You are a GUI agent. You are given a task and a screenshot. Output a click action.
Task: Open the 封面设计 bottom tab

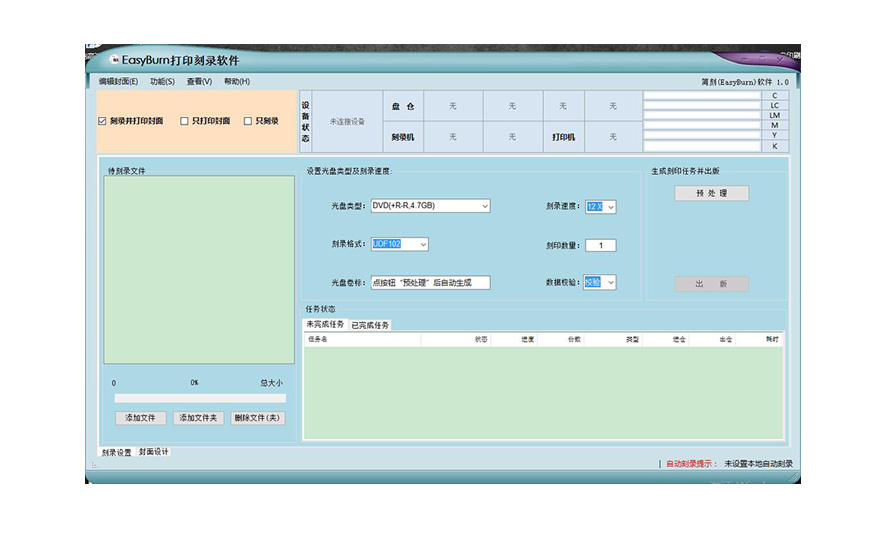coord(153,452)
